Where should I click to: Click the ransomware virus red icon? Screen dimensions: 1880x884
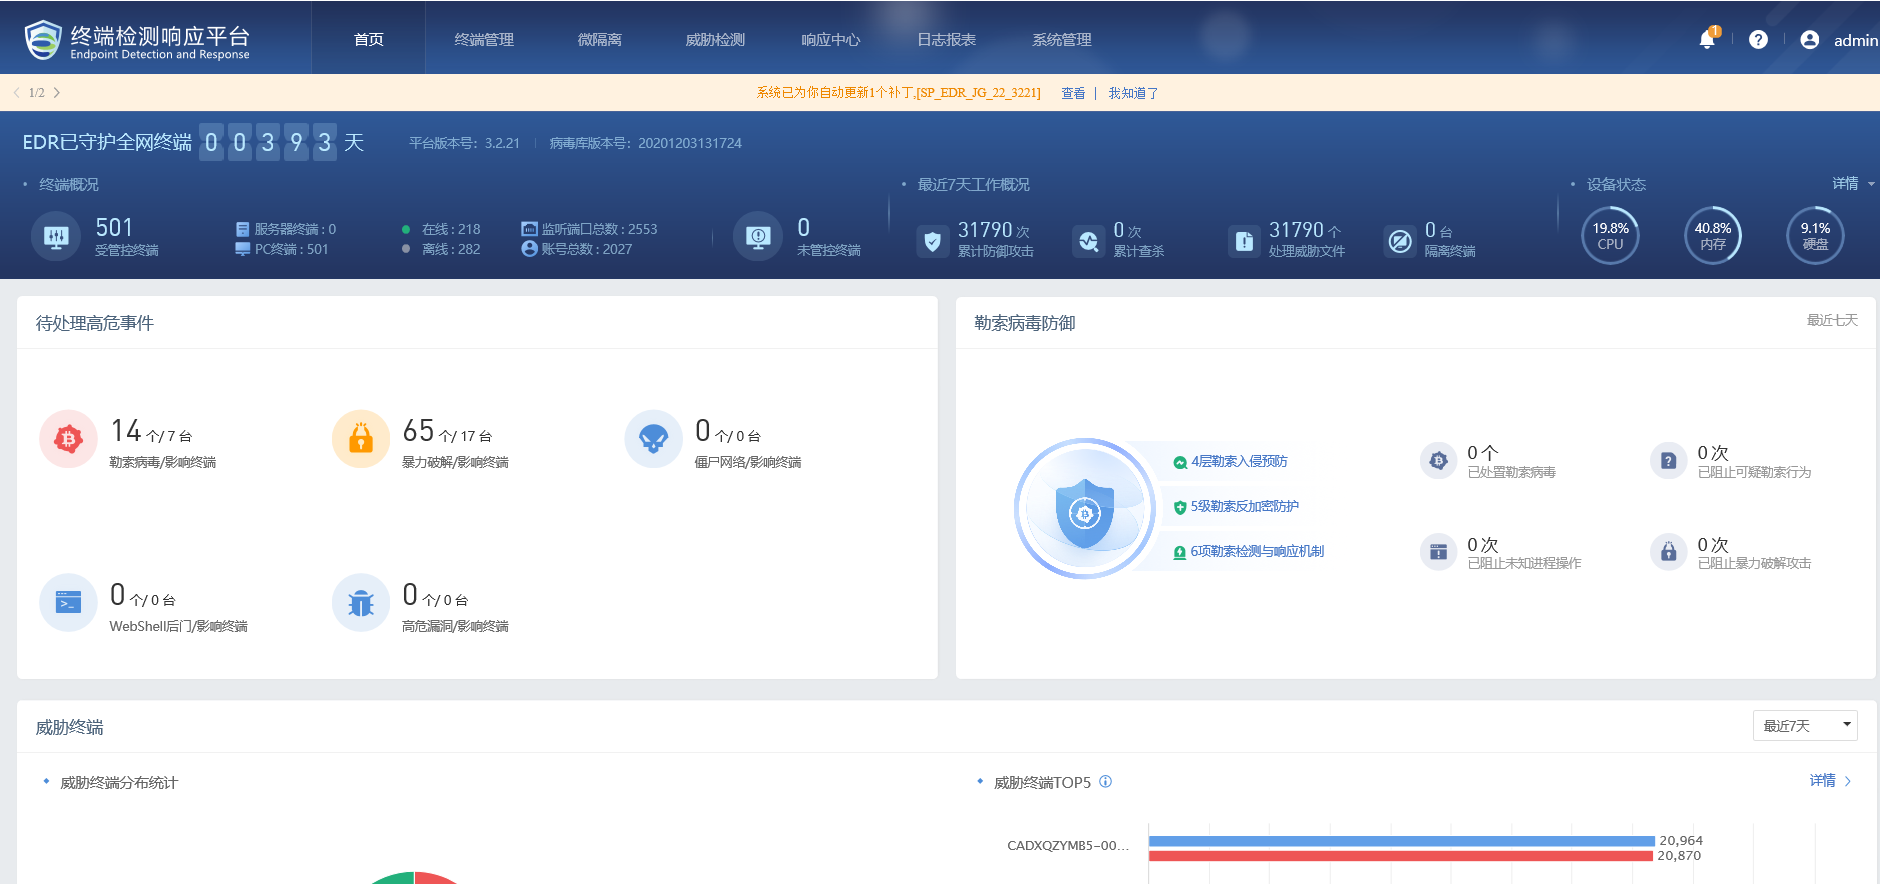click(68, 439)
